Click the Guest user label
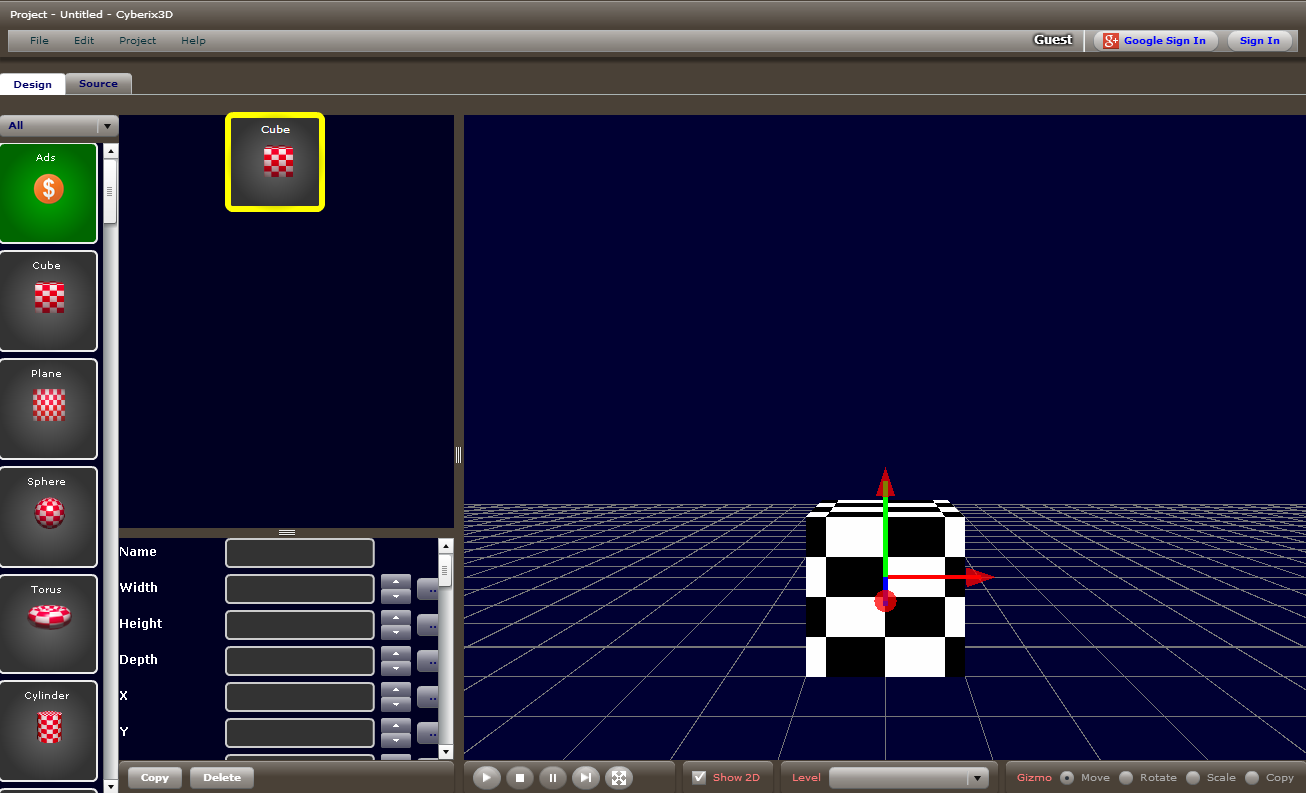1306x793 pixels. coord(1053,40)
